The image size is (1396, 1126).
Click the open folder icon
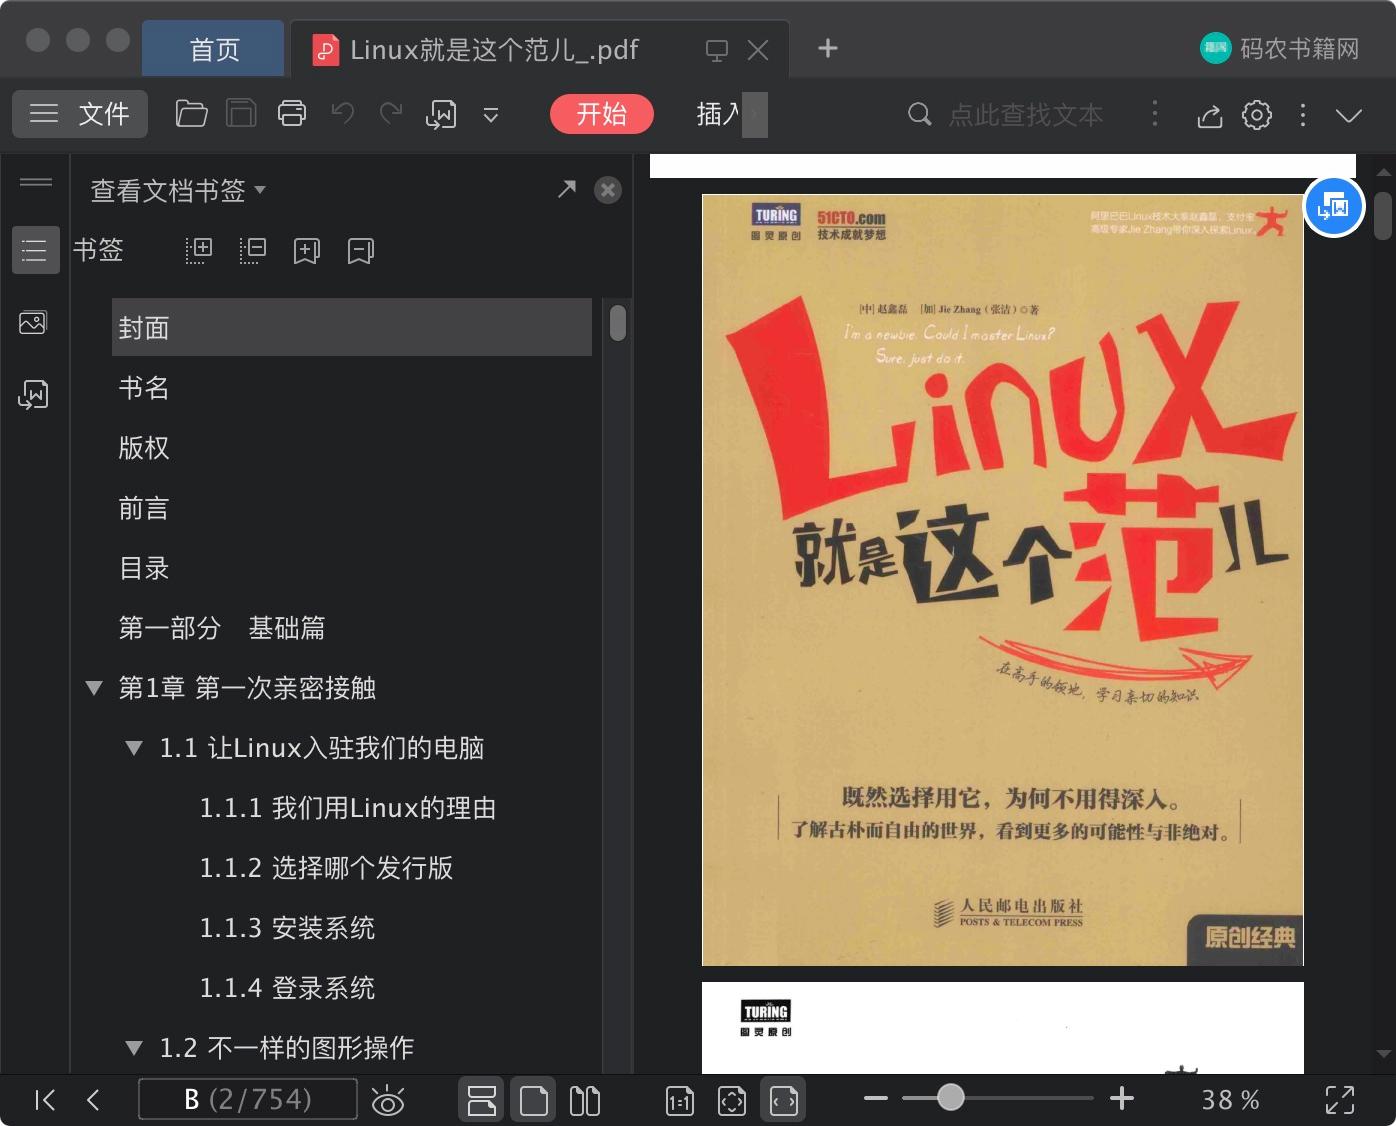pos(191,114)
